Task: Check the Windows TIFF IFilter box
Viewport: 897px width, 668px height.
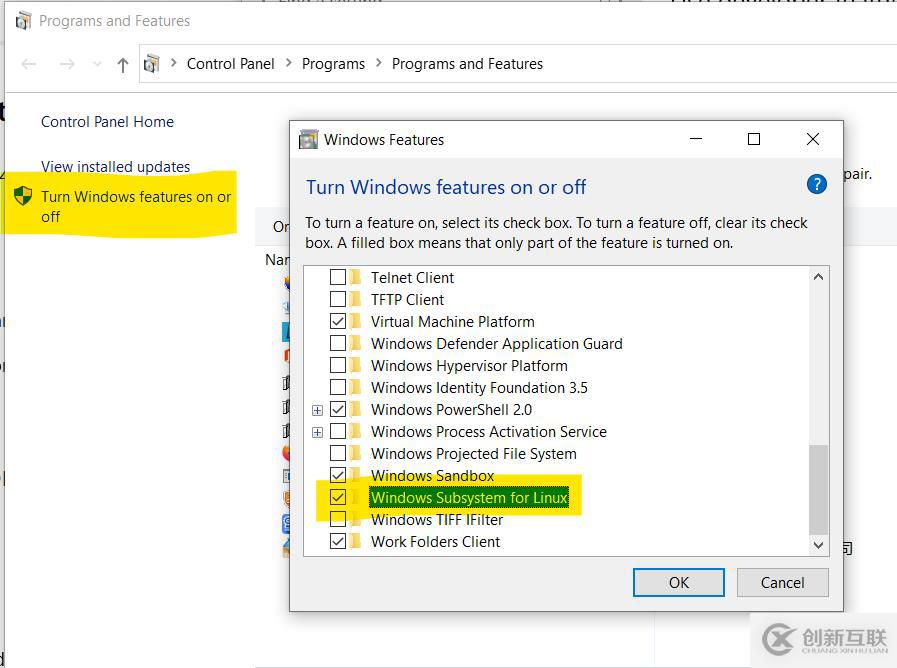Action: [x=338, y=519]
